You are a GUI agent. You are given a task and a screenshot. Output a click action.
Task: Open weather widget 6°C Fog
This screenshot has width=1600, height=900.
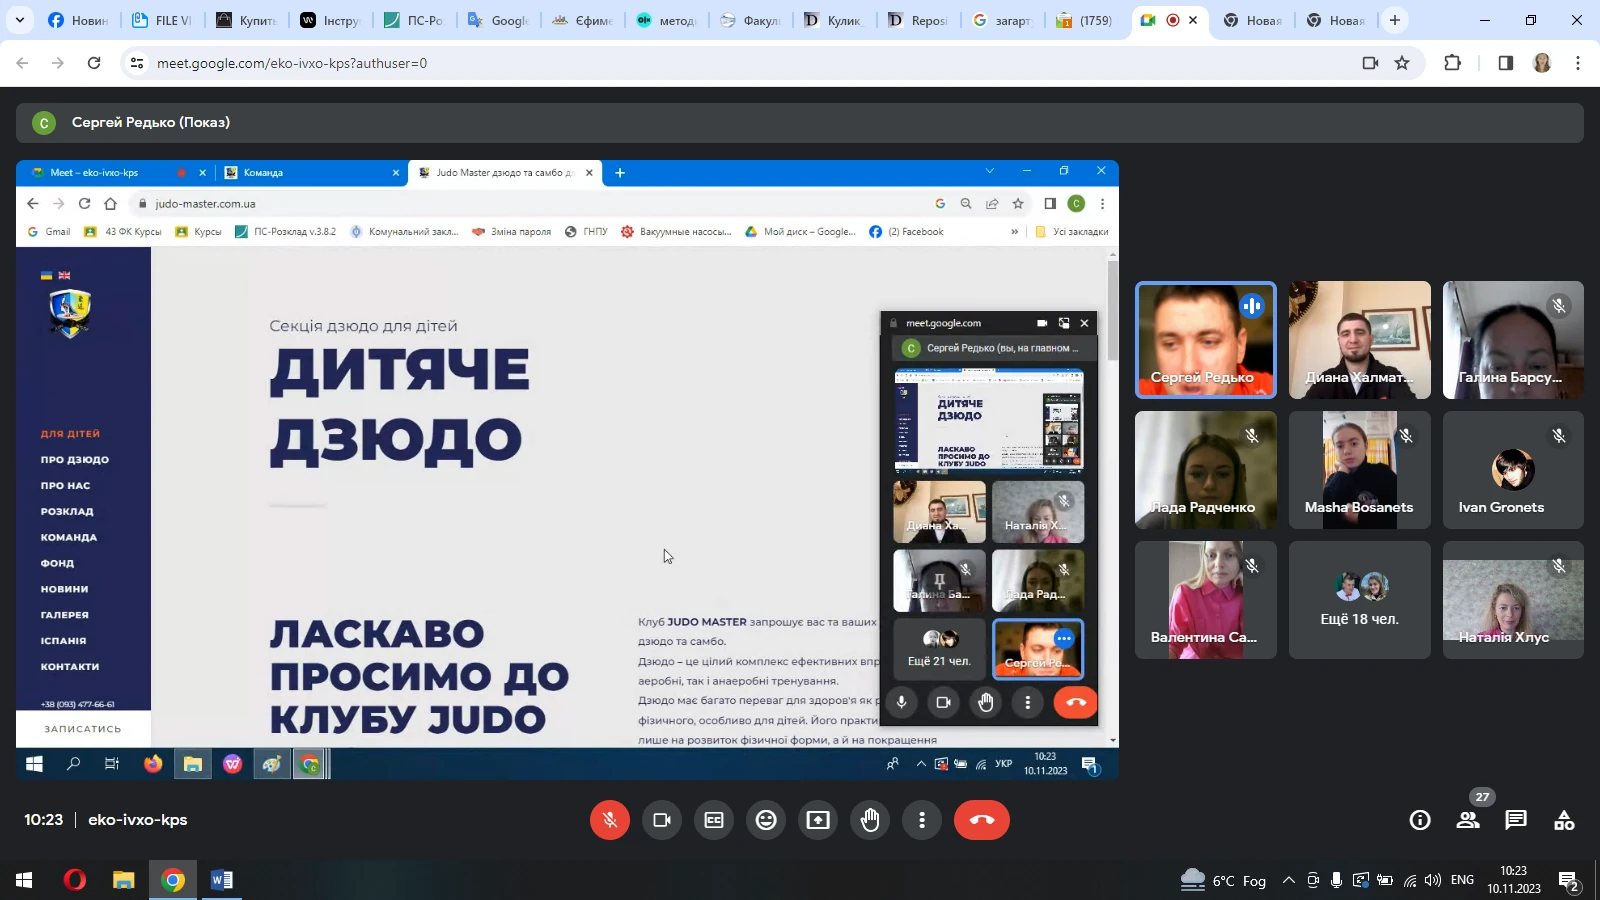(1223, 880)
